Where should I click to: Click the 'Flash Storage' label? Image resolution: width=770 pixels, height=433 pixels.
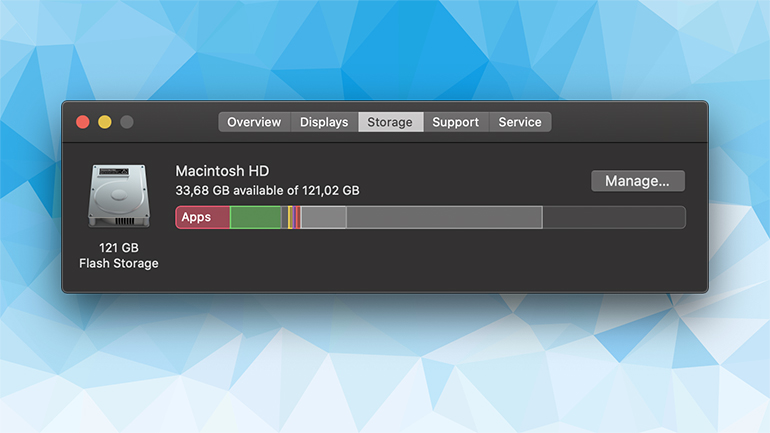click(x=119, y=264)
